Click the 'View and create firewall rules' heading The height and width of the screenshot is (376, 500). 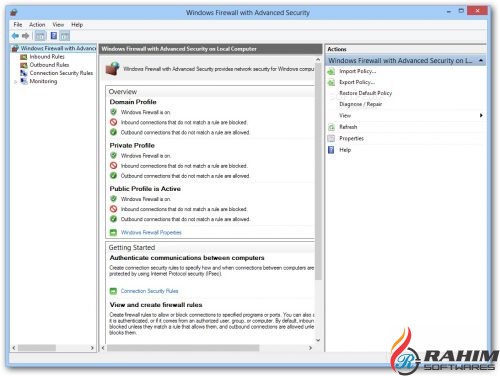click(156, 305)
